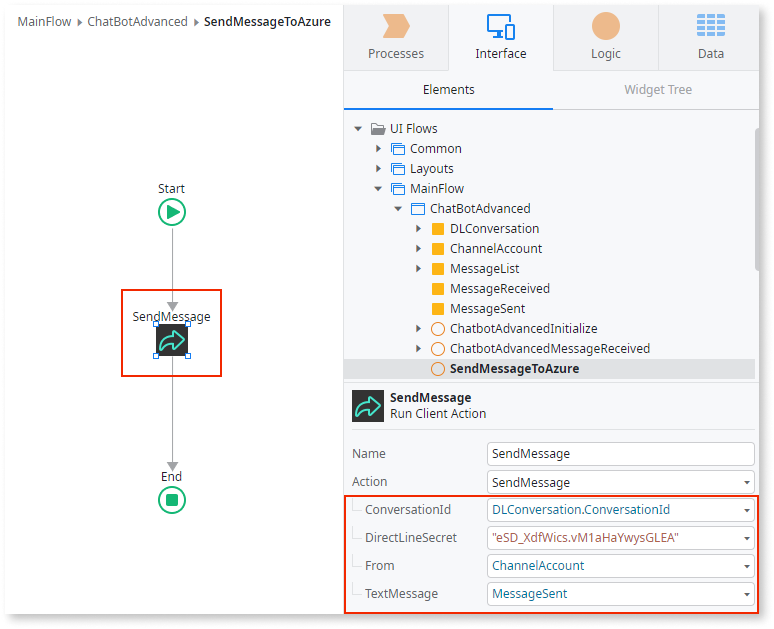The width and height of the screenshot is (774, 629).
Task: Open the Logic tab
Action: pos(606,38)
